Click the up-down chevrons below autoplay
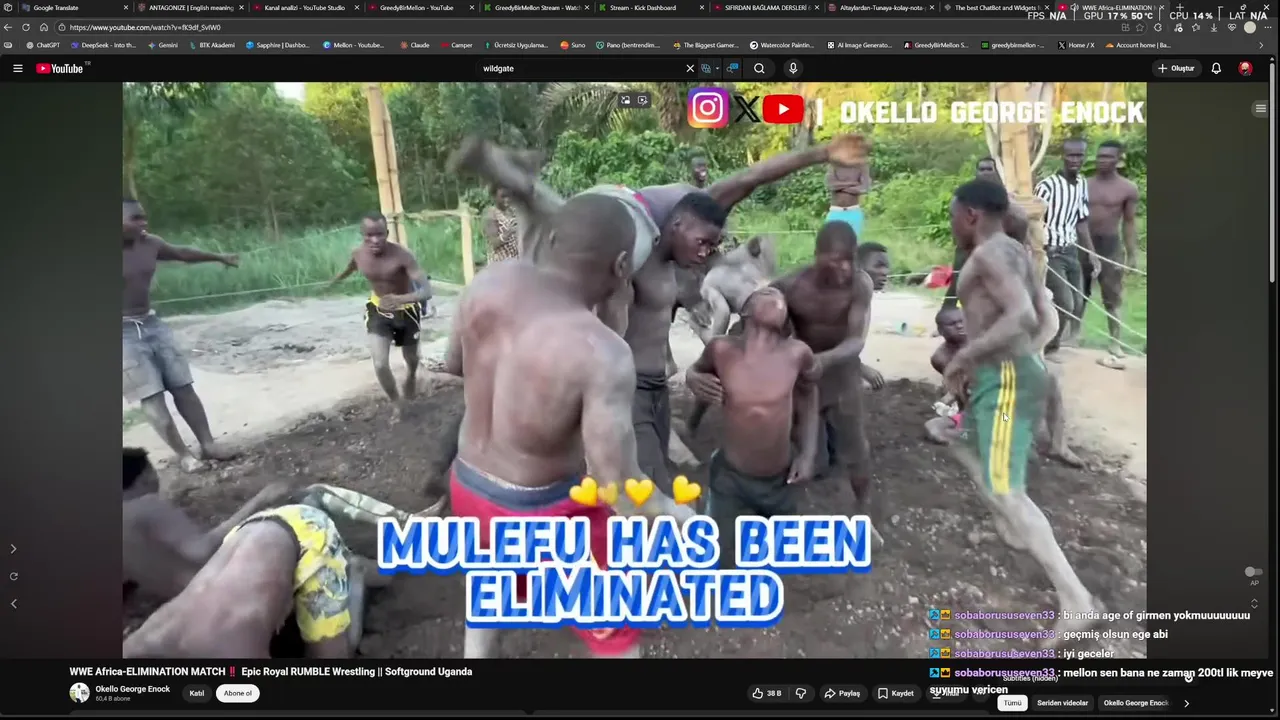This screenshot has width=1280, height=720. pyautogui.click(x=1254, y=603)
